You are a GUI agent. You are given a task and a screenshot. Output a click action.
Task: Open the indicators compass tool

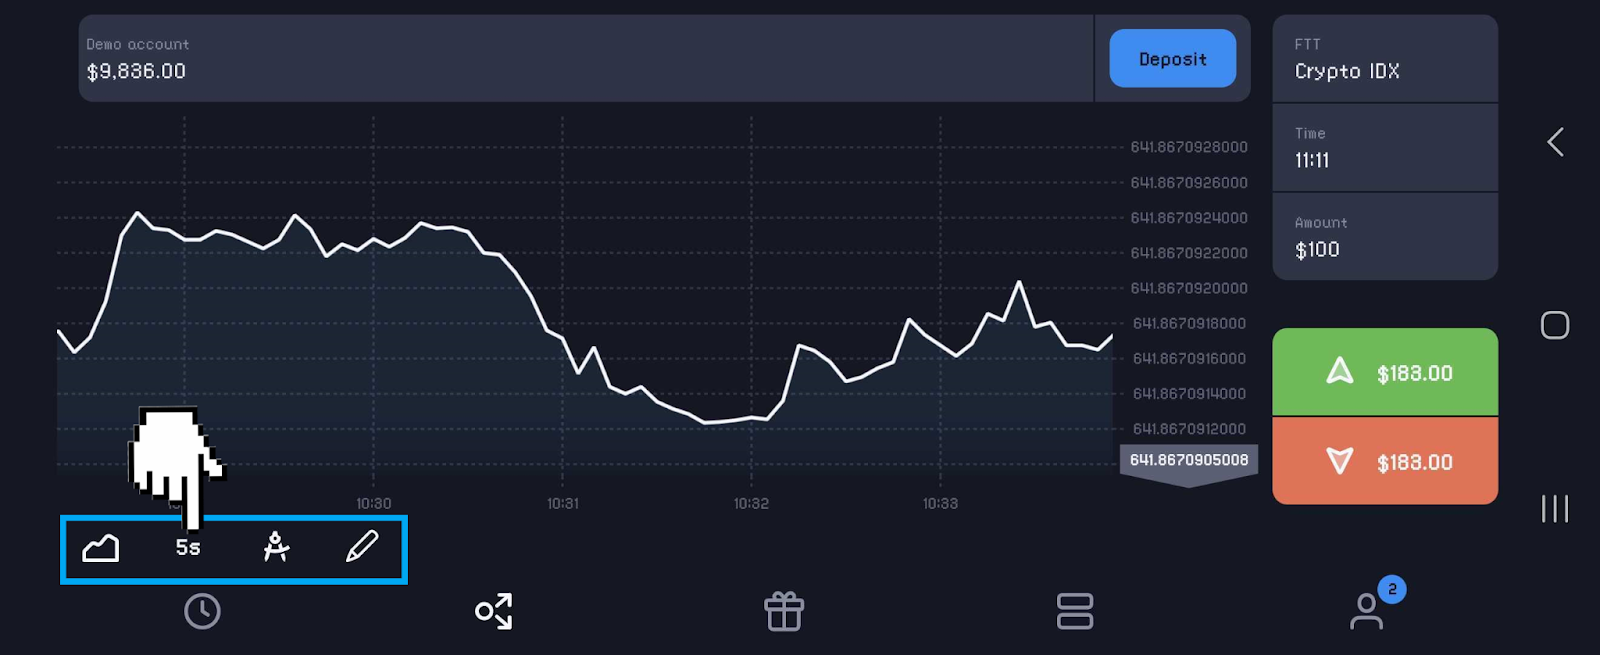(276, 547)
